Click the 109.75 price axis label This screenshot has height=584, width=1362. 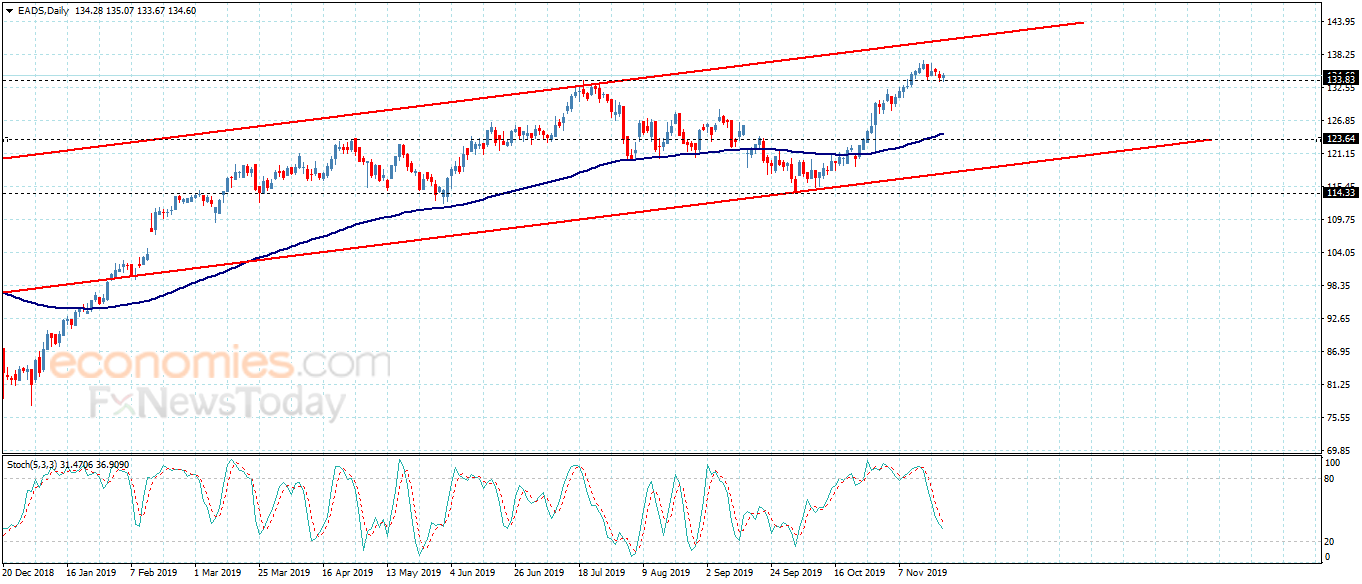[1340, 220]
